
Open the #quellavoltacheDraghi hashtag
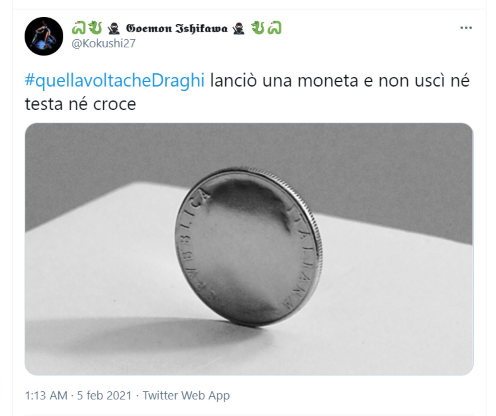point(115,81)
